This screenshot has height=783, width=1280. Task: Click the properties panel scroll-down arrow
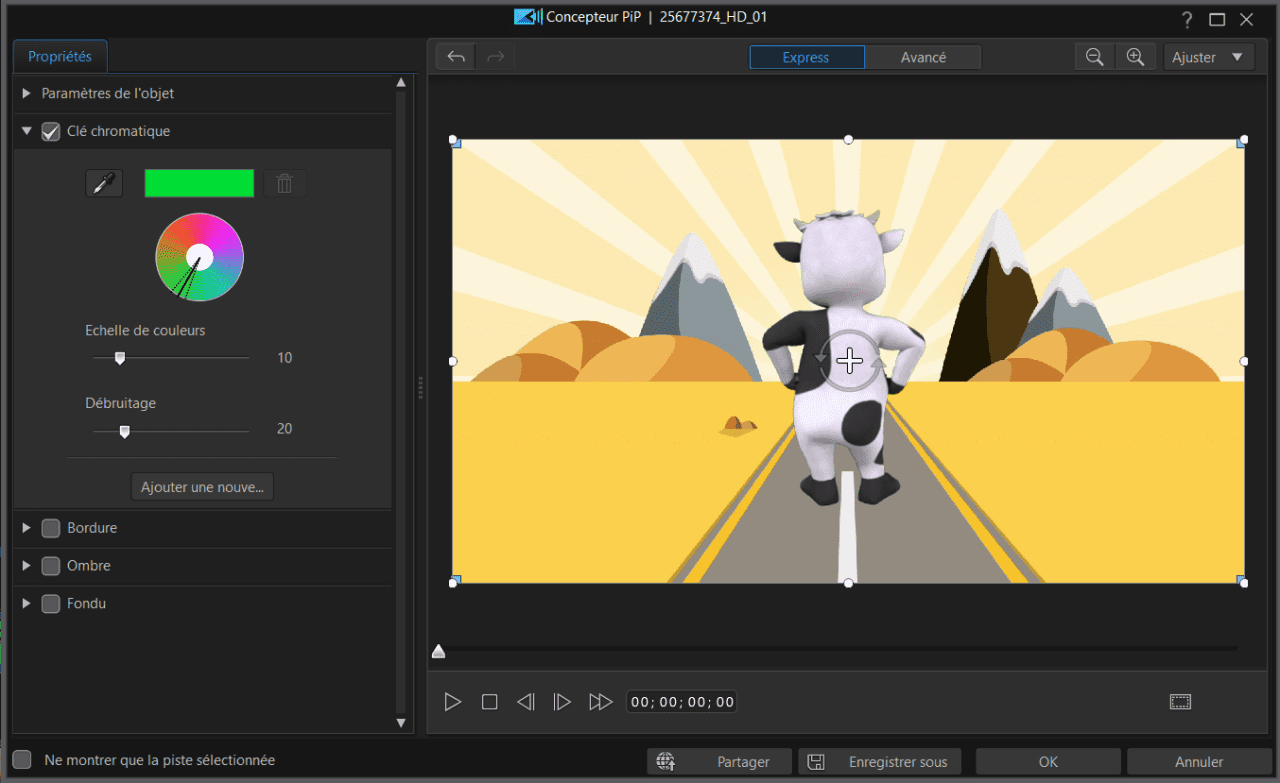(401, 722)
